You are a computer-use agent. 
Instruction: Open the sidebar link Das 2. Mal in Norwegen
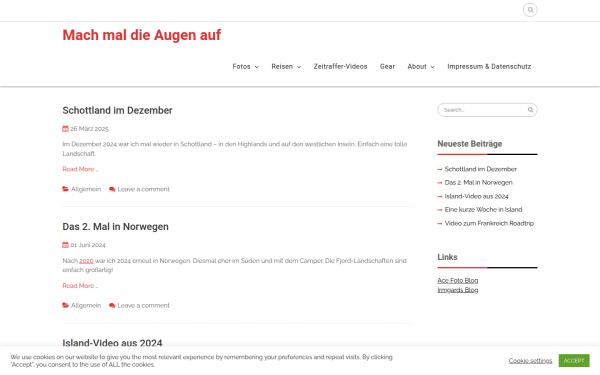(x=478, y=183)
